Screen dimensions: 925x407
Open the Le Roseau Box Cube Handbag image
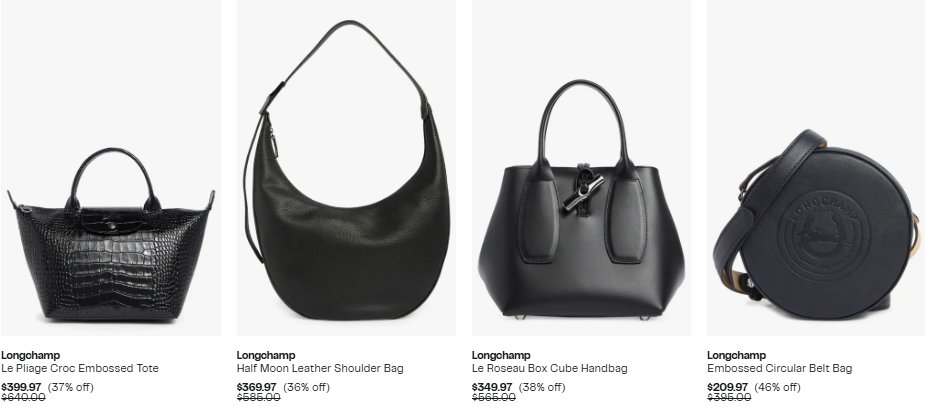click(x=581, y=168)
